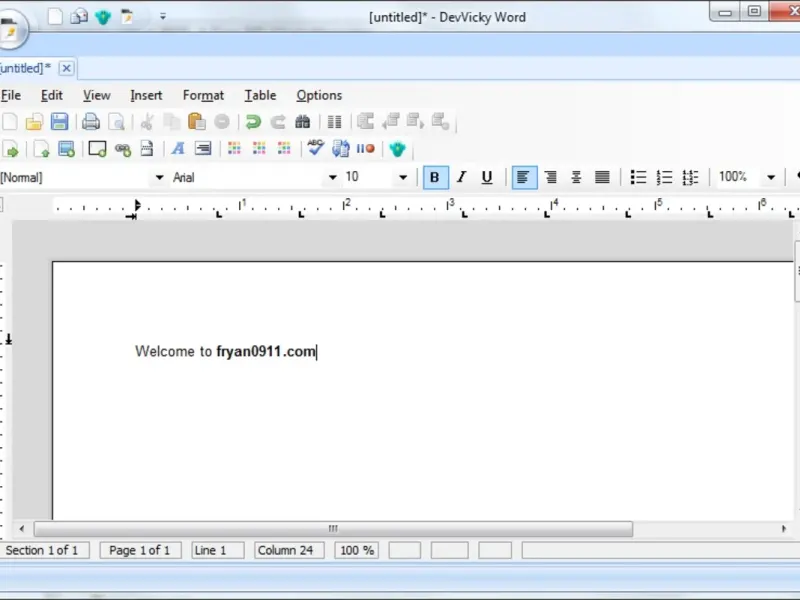Run spell check with the ABC checkmark icon
Screen dimensions: 800x600
click(x=315, y=148)
